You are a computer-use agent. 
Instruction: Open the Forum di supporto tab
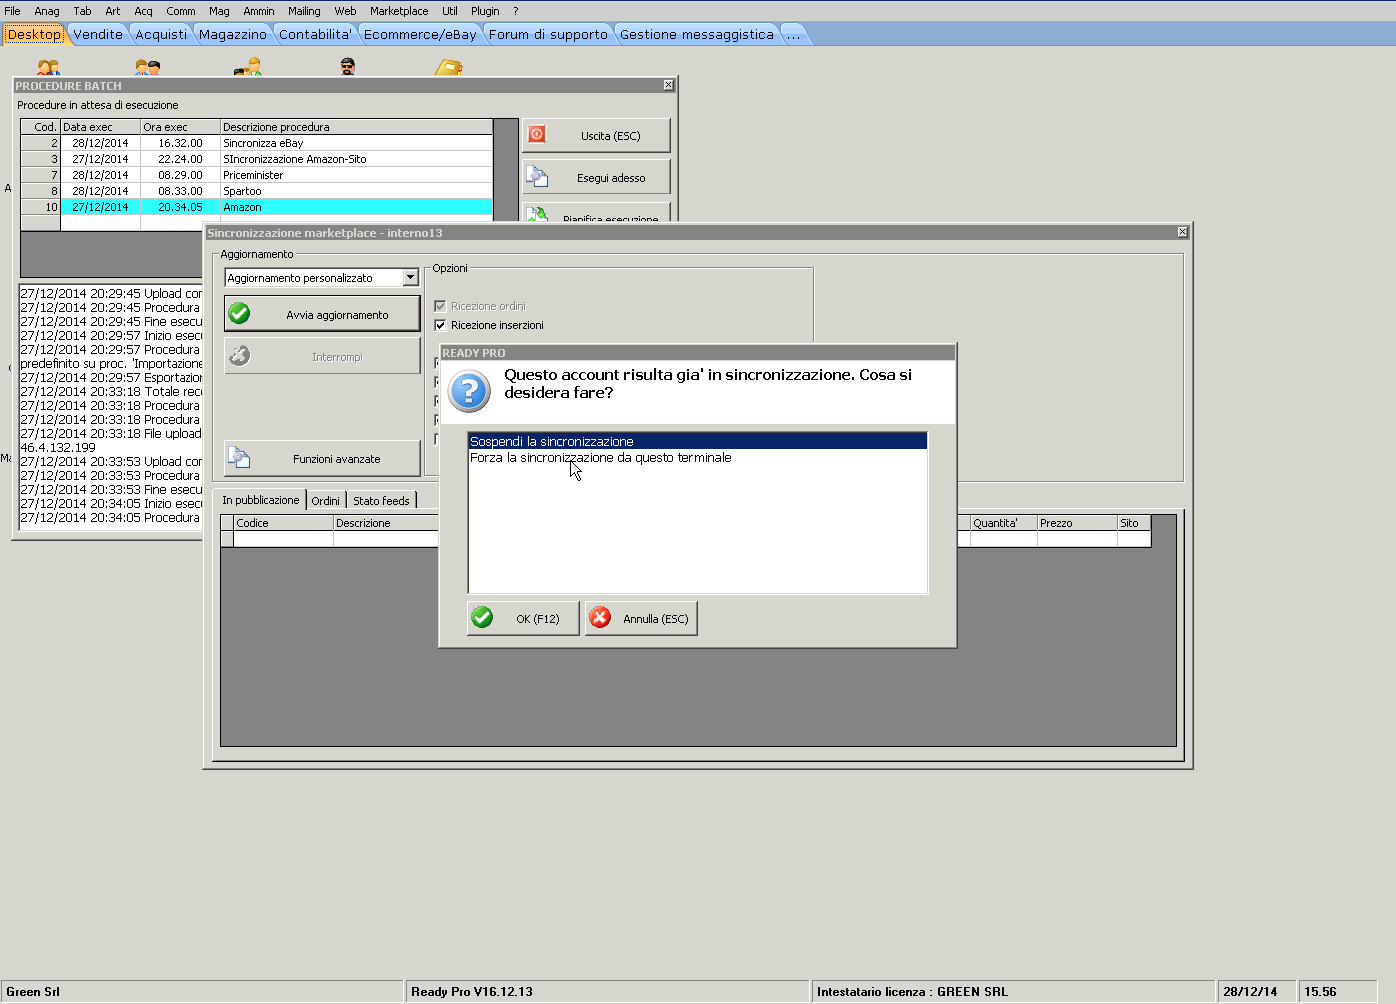click(548, 34)
